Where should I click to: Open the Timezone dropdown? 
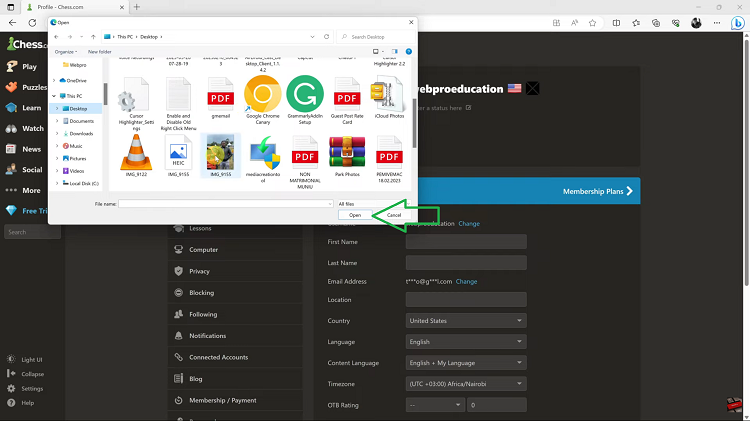click(x=466, y=384)
